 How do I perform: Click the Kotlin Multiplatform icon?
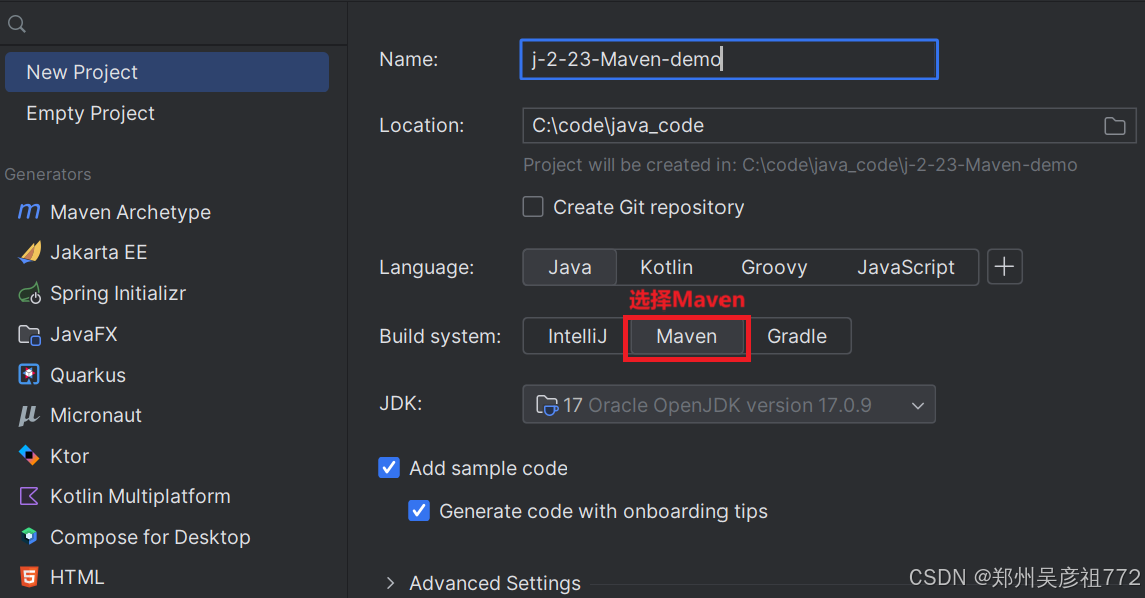click(x=28, y=497)
